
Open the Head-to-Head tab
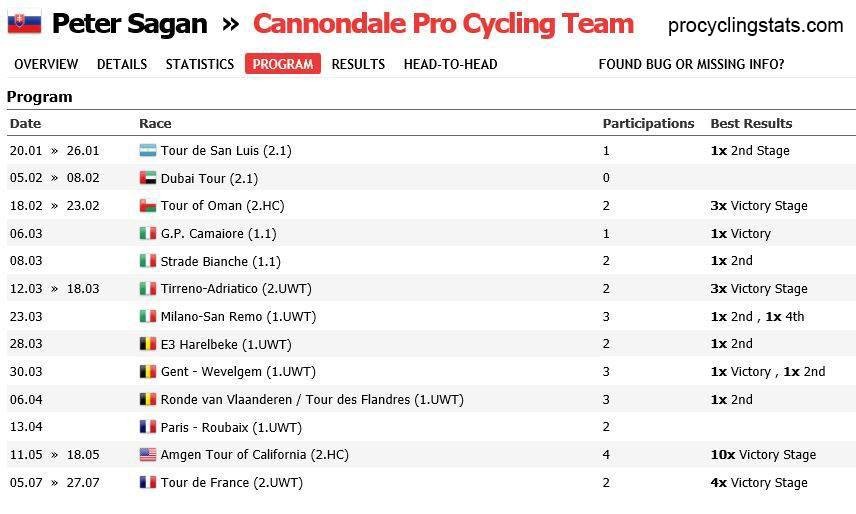click(x=450, y=64)
